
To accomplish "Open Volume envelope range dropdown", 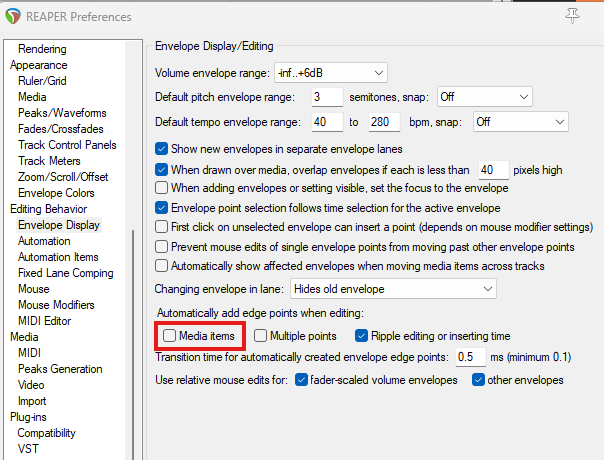I will pyautogui.click(x=331, y=73).
